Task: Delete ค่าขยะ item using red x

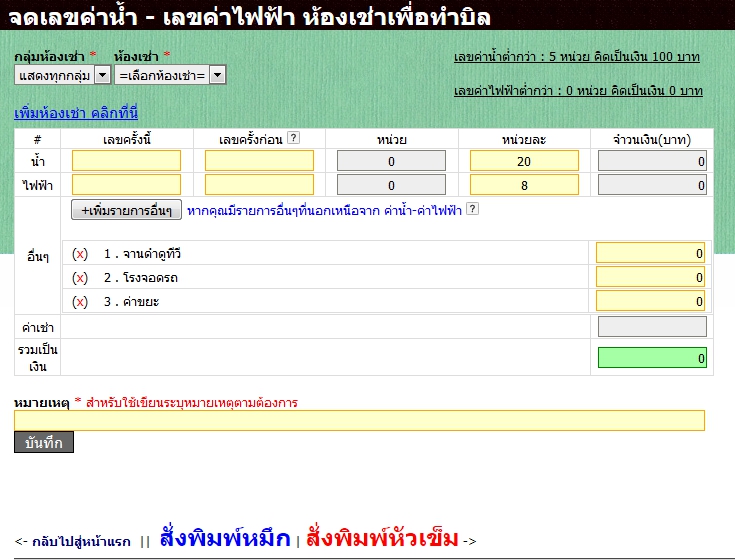Action: (x=80, y=301)
